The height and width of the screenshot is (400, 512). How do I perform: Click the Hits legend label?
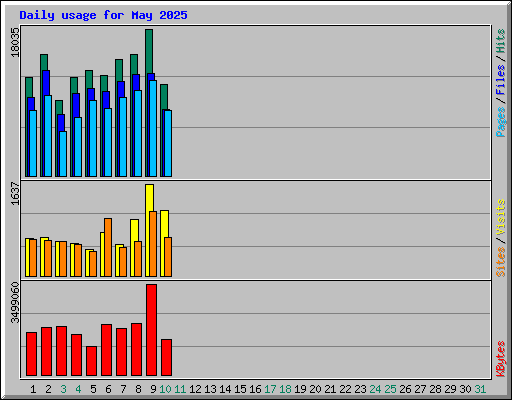(x=500, y=41)
